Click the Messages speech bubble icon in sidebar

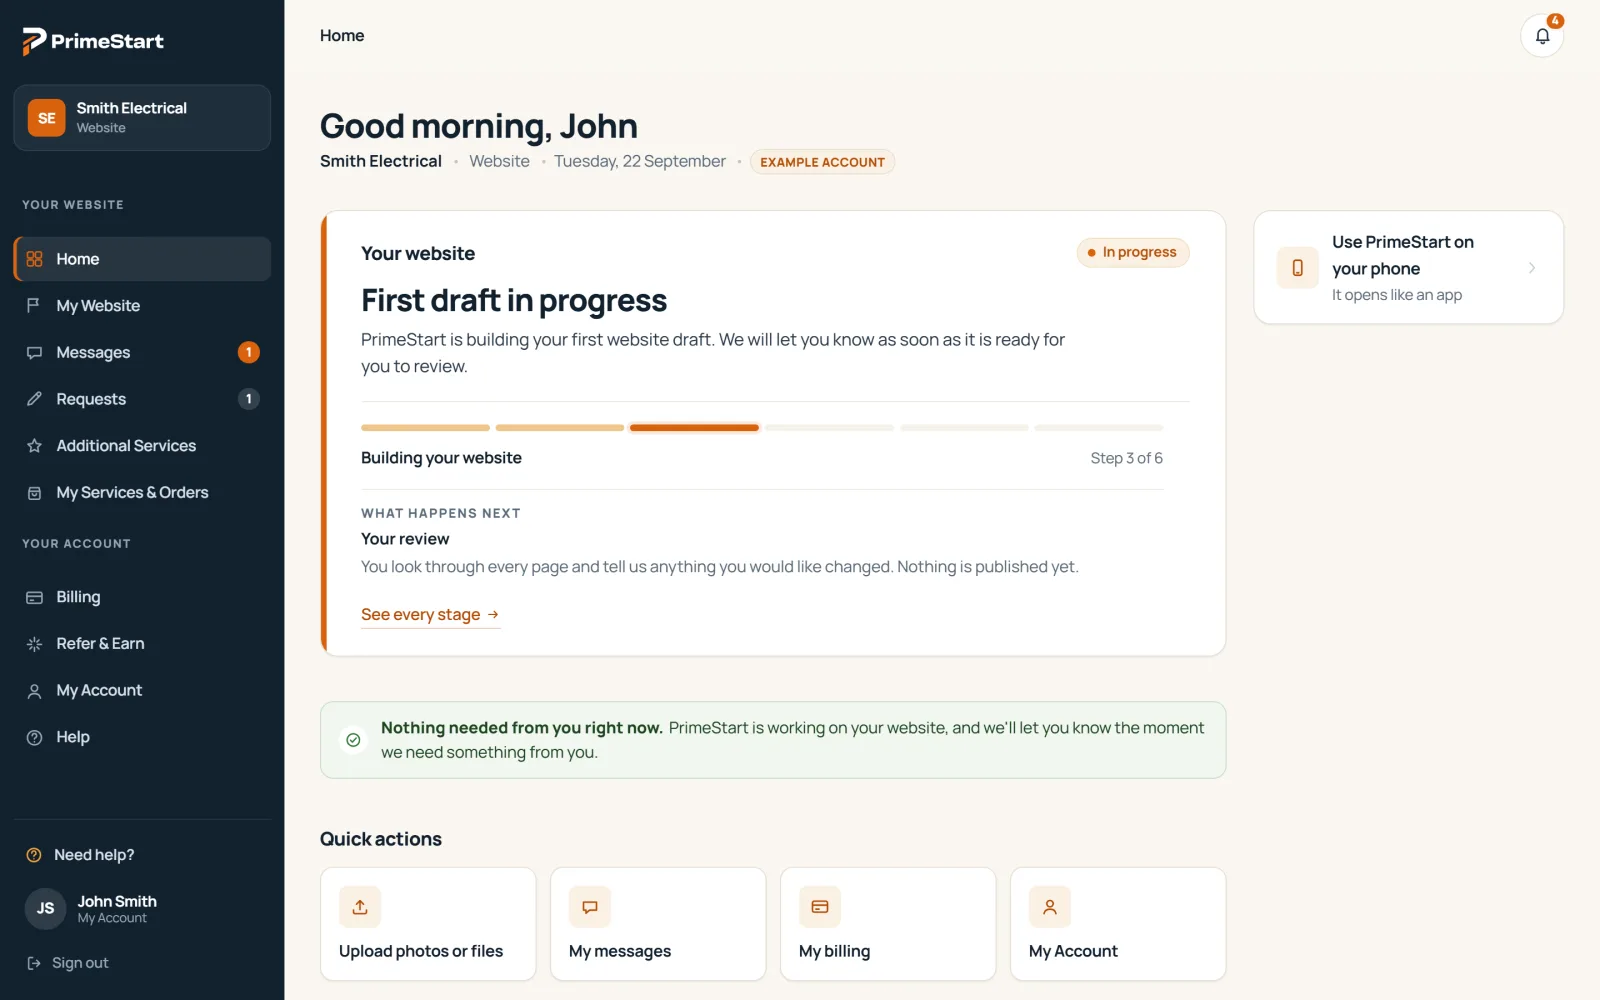point(34,353)
